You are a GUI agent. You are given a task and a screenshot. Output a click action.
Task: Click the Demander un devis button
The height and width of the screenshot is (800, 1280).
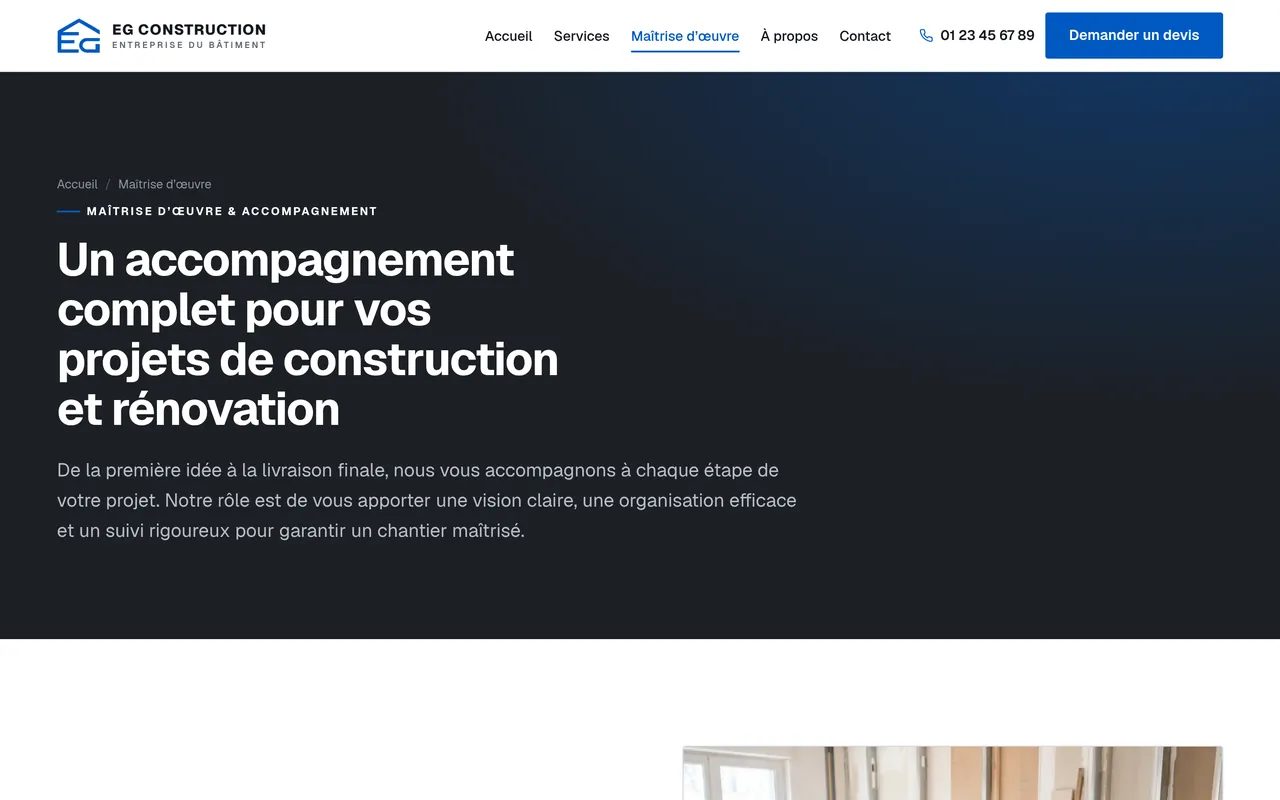coord(1134,35)
